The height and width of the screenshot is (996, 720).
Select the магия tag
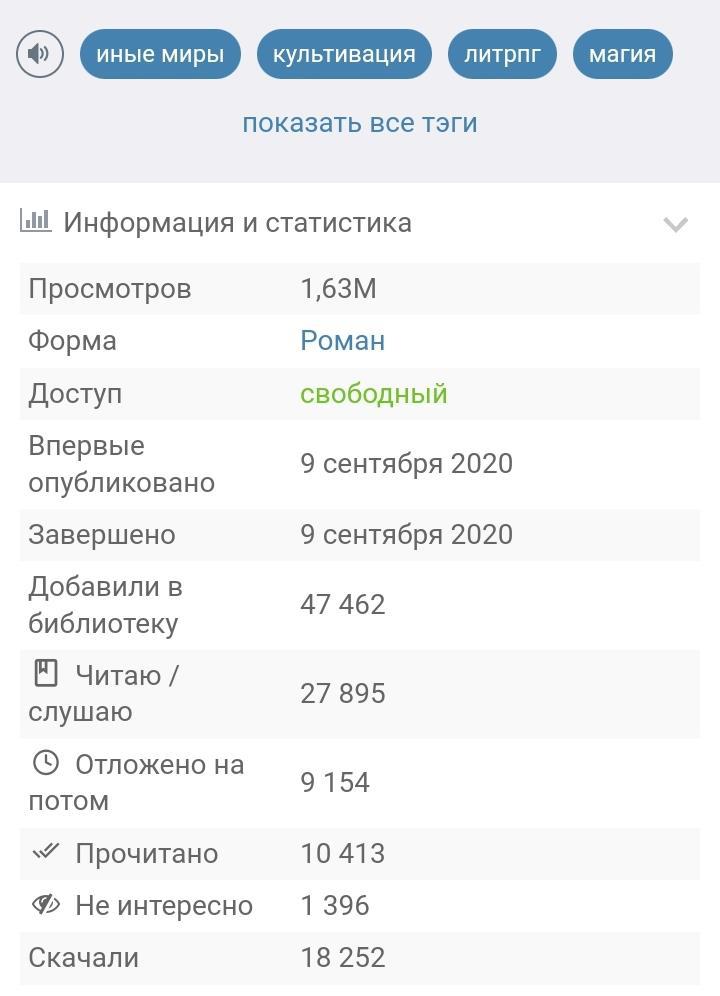(622, 54)
